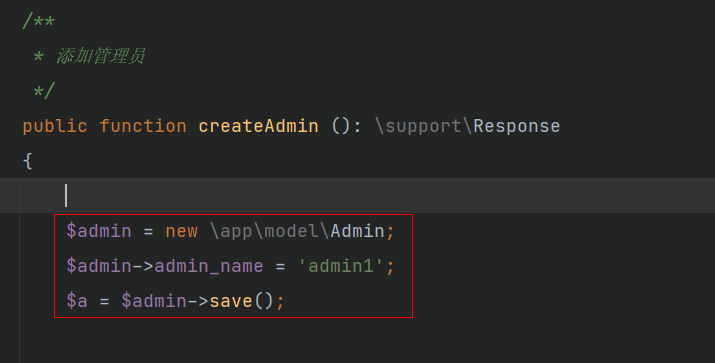Click the Response return type
This screenshot has width=715, height=363.
point(517,126)
